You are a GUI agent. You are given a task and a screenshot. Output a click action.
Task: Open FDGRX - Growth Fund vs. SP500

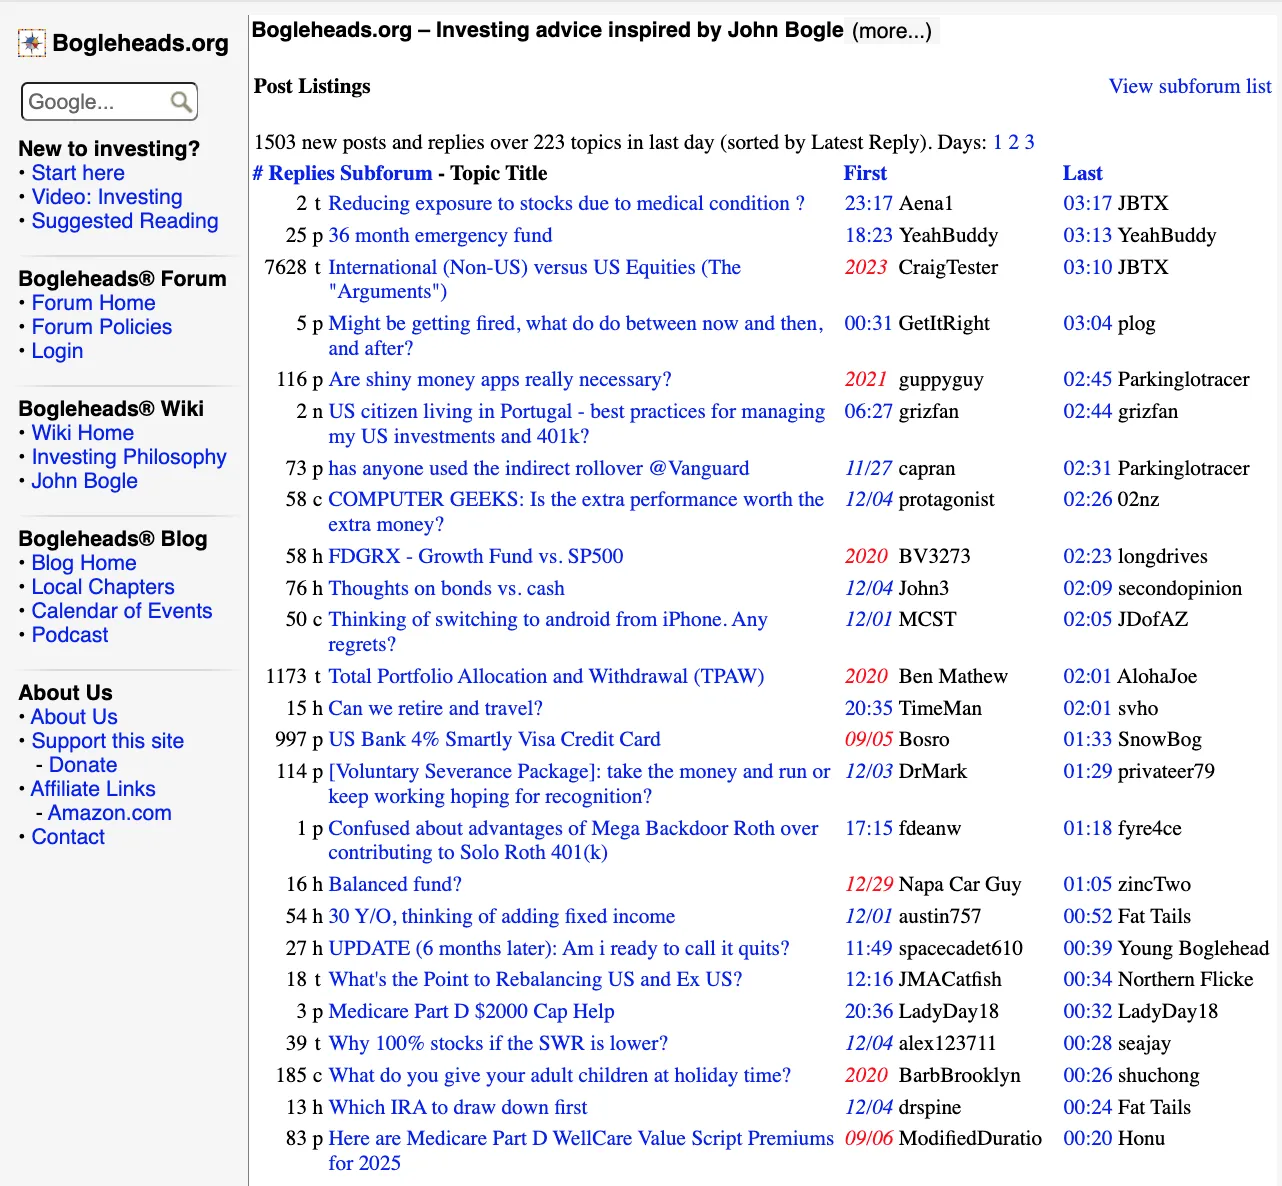476,556
